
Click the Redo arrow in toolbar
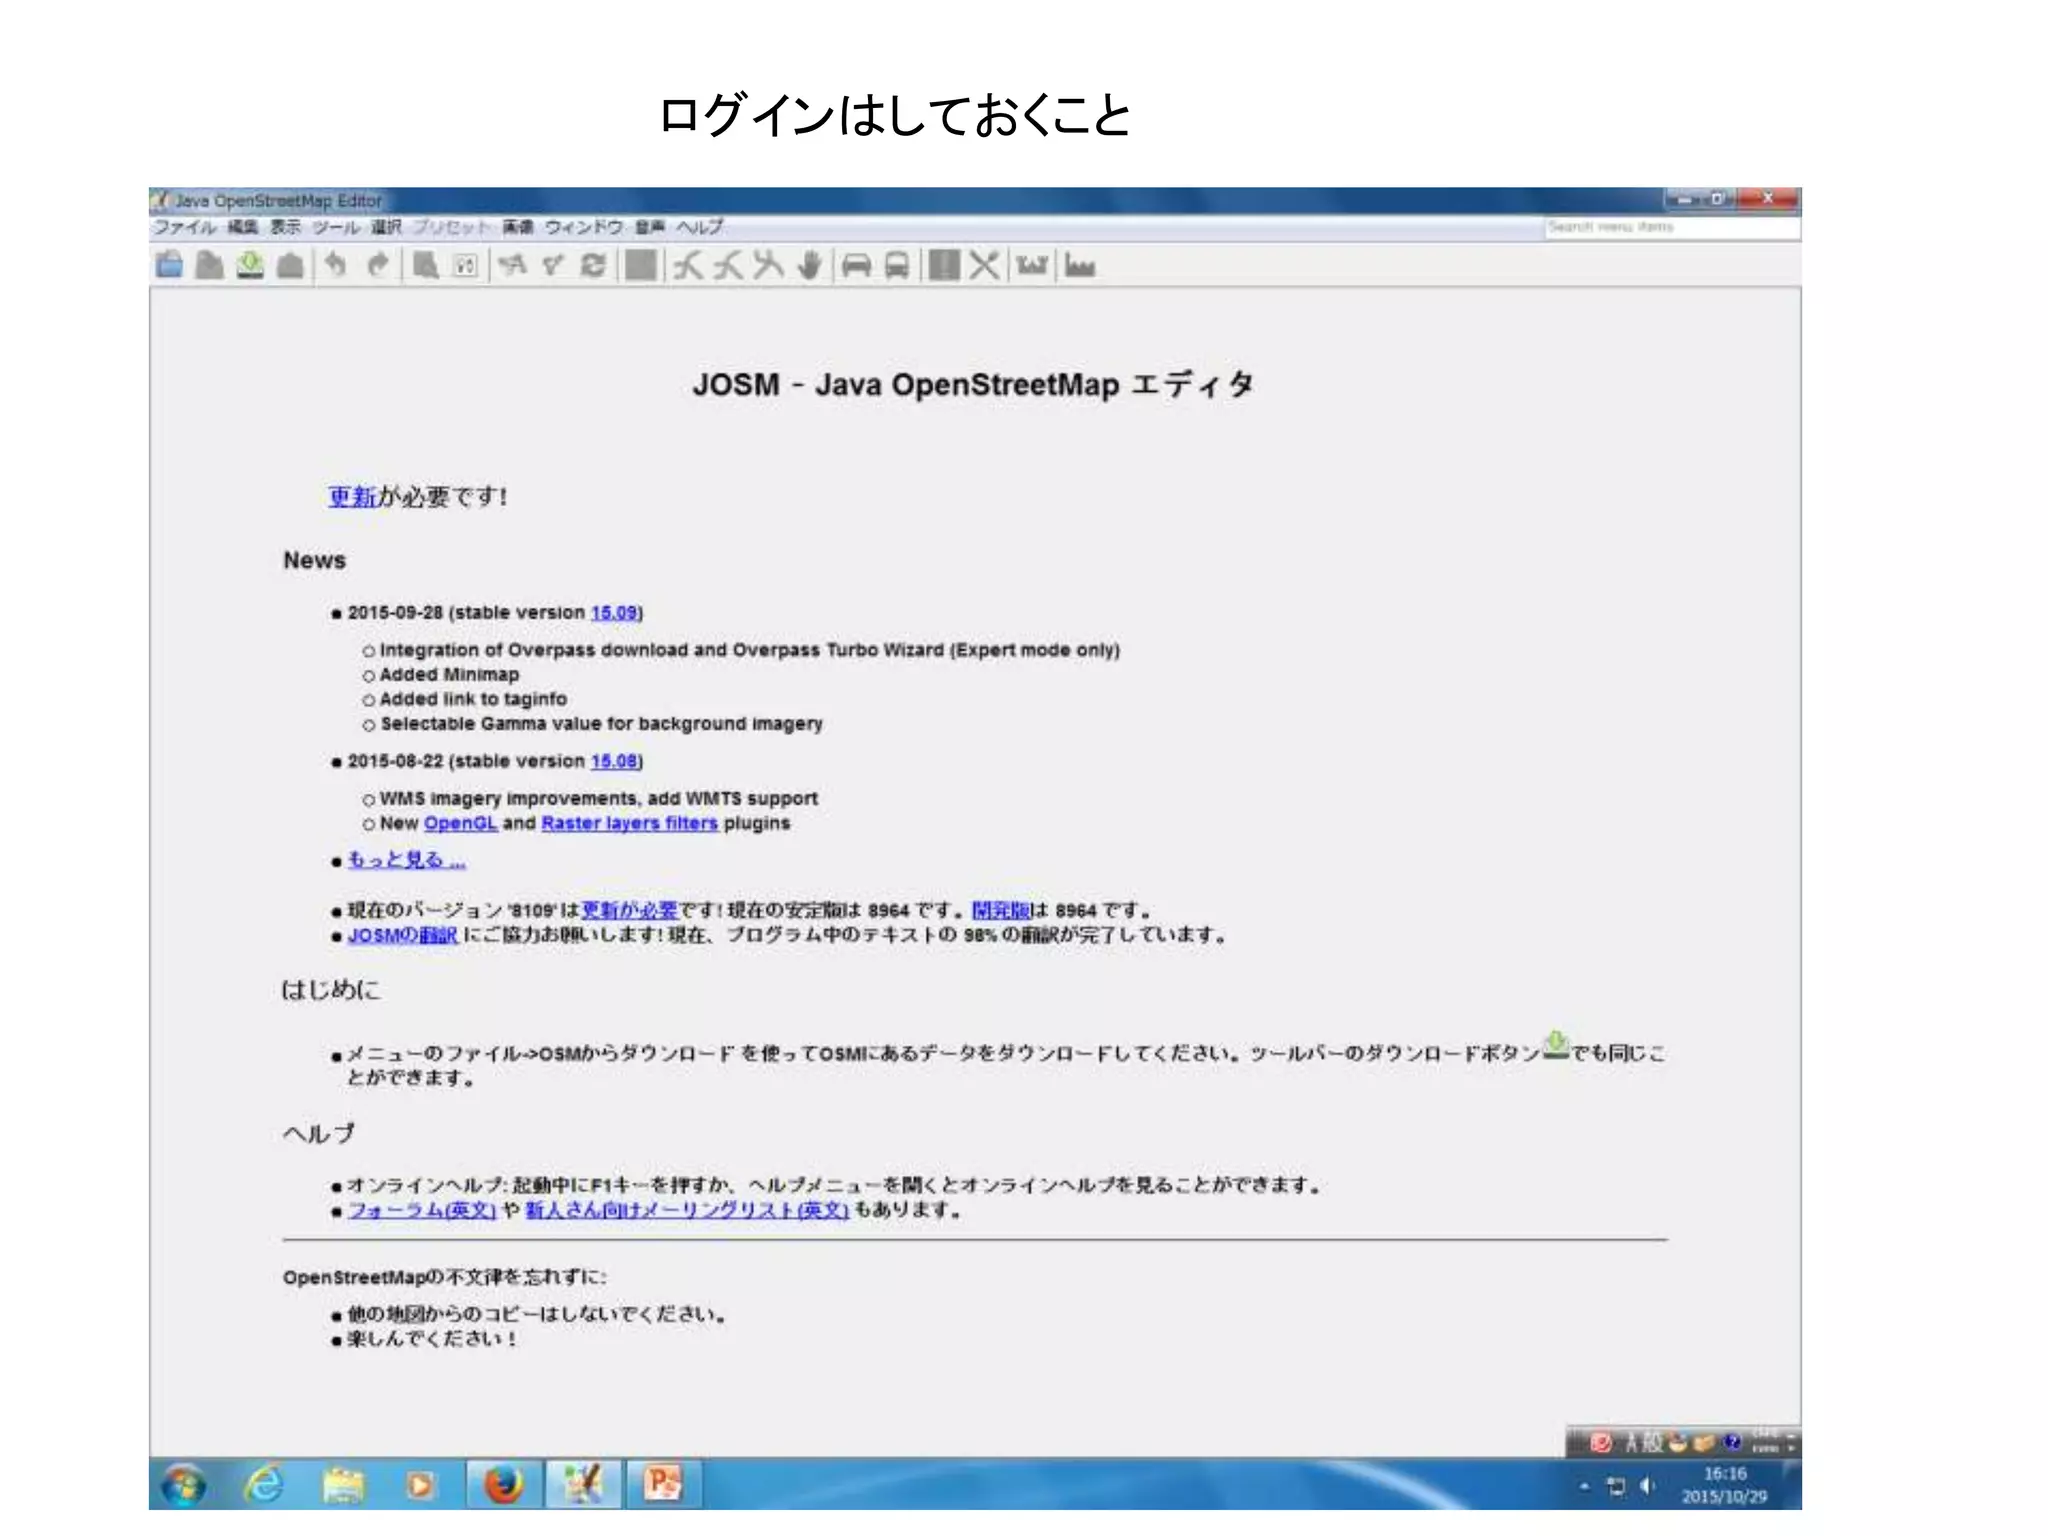(x=377, y=265)
